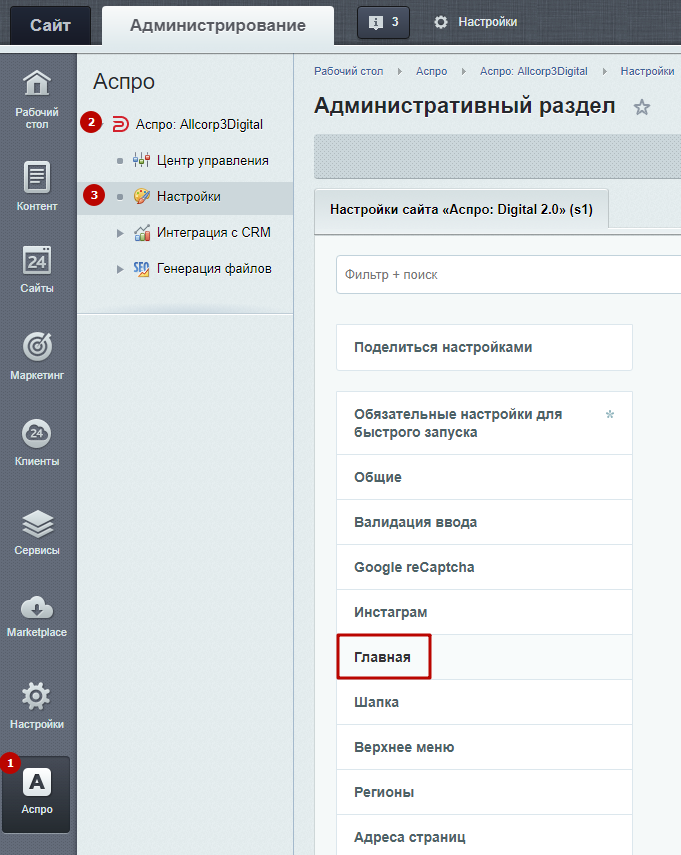
Task: Click the palette icon next to Настройки
Action: pos(142,196)
